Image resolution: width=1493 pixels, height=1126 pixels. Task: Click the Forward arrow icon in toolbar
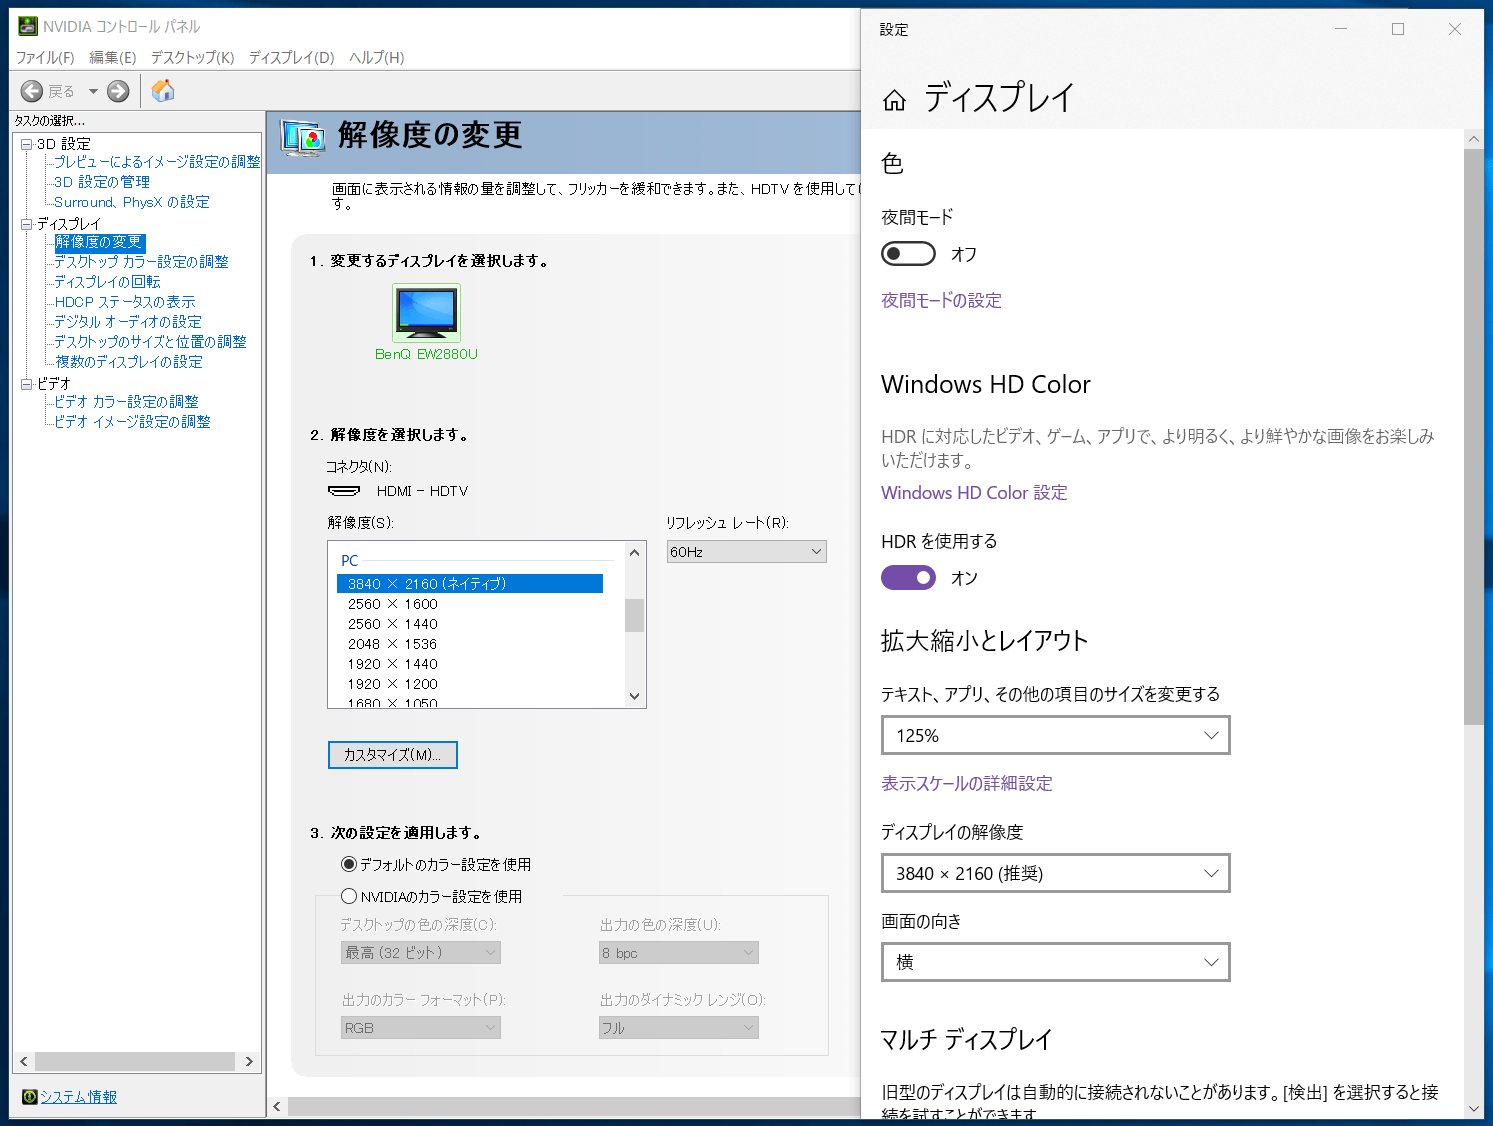pyautogui.click(x=118, y=91)
